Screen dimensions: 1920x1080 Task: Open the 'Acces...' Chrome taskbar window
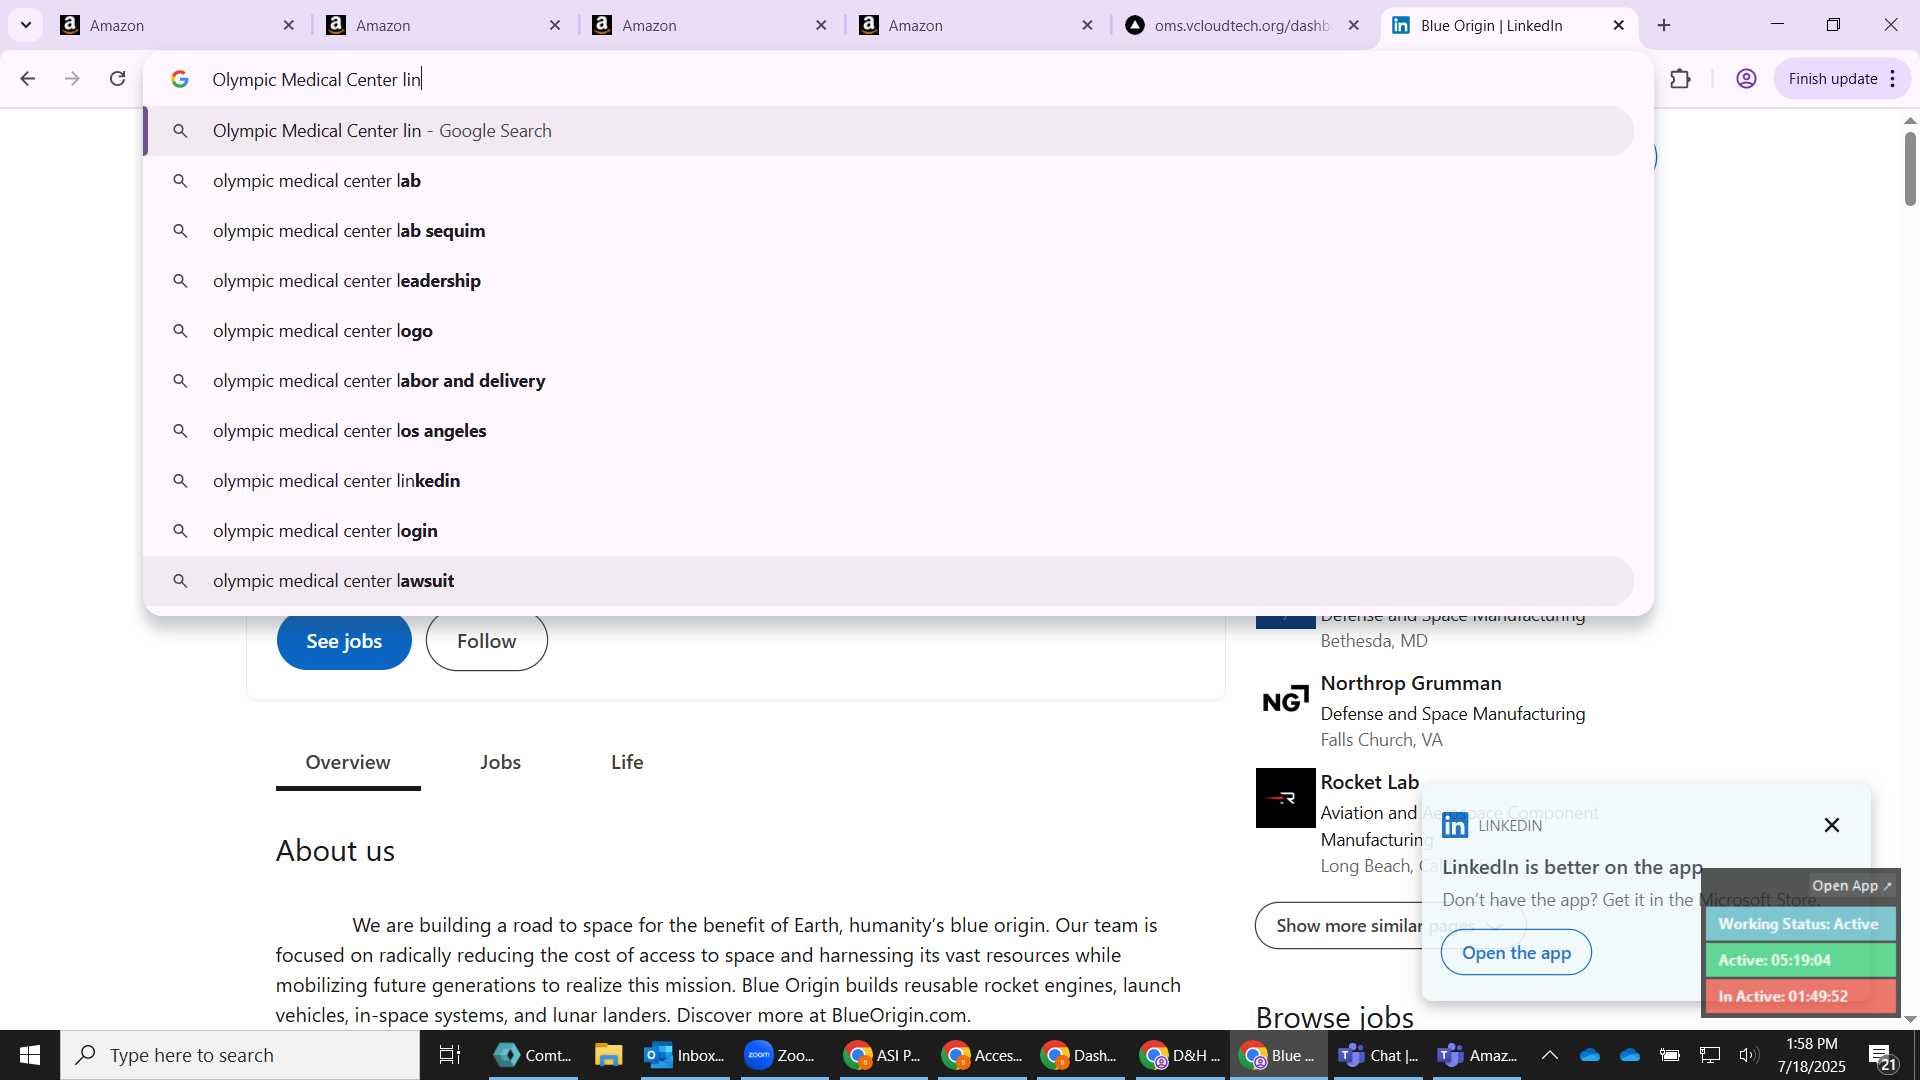click(981, 1055)
